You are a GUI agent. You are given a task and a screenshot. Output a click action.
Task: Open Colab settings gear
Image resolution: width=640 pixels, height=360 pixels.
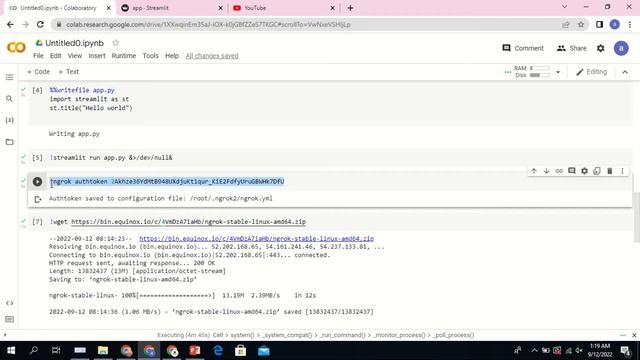click(600, 48)
